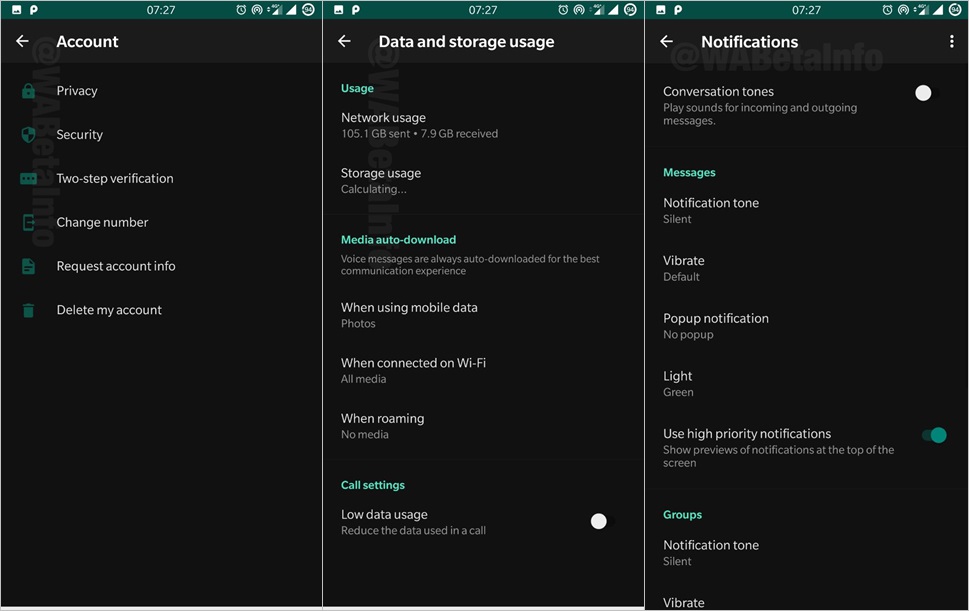Tap the Security shield icon

(28, 135)
